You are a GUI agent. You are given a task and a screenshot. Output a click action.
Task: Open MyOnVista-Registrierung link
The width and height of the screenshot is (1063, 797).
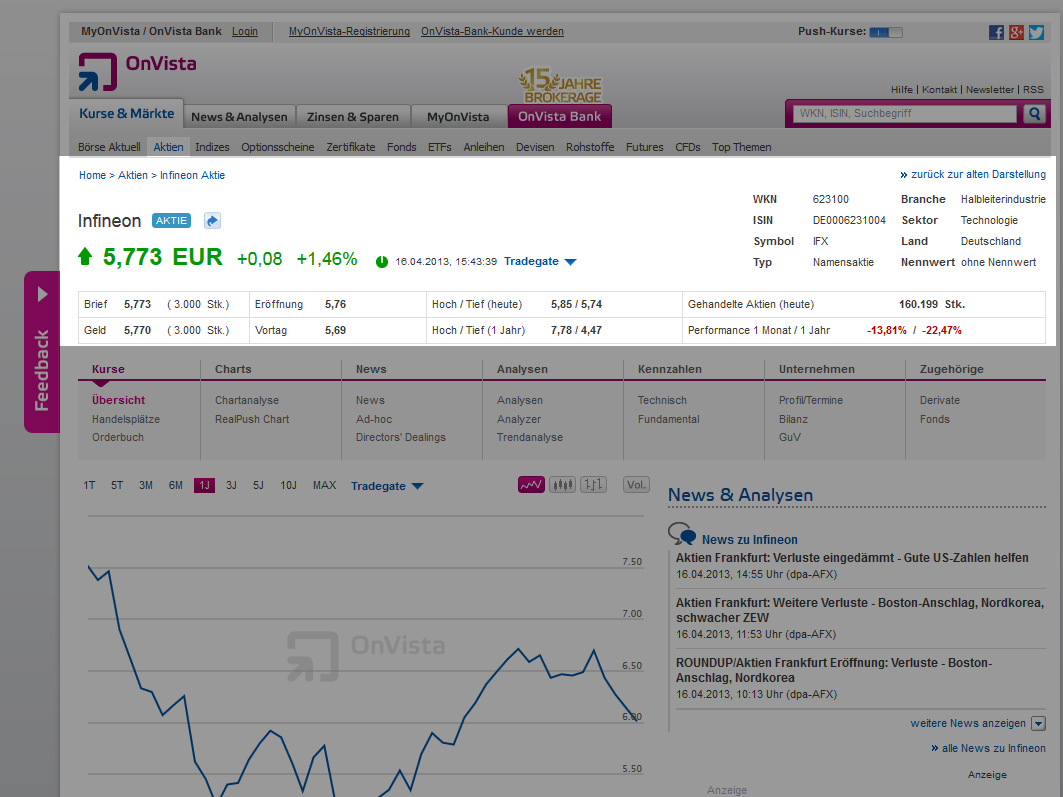pos(349,31)
